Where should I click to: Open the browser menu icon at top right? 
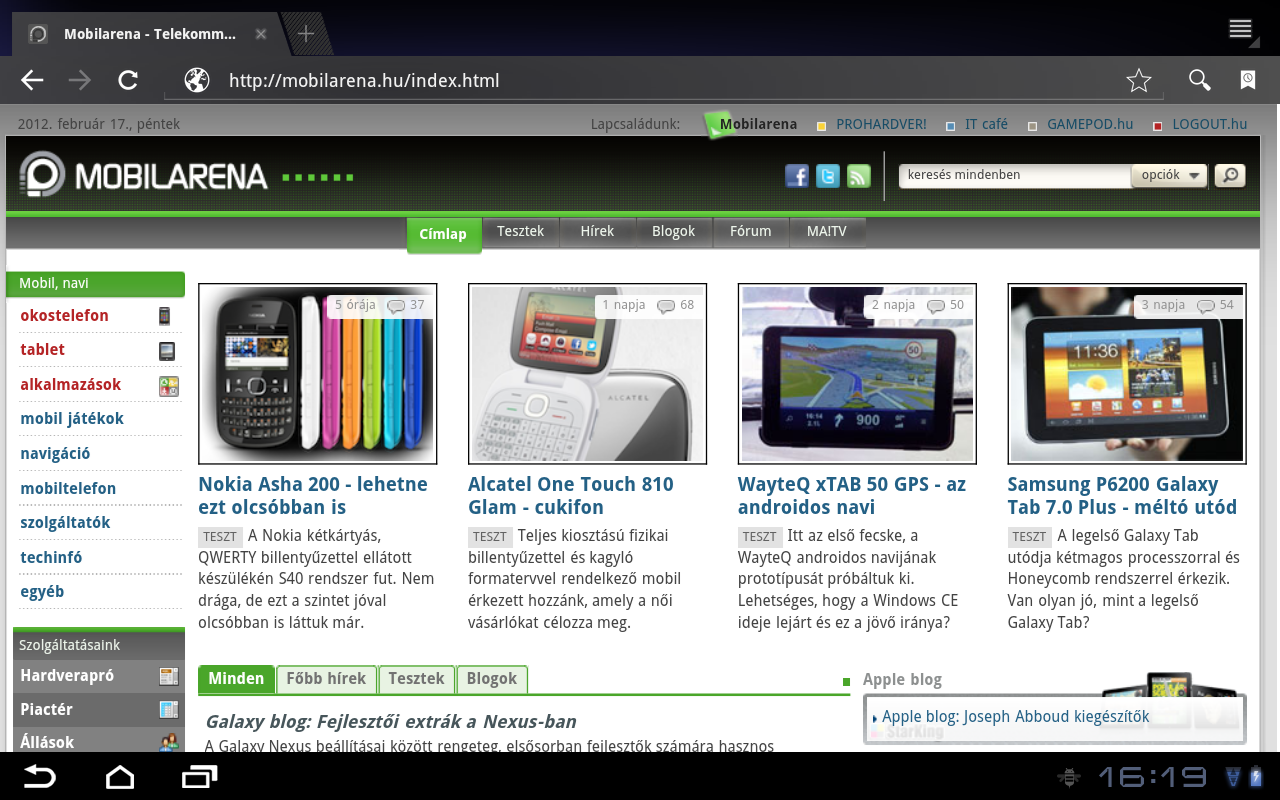tap(1241, 29)
